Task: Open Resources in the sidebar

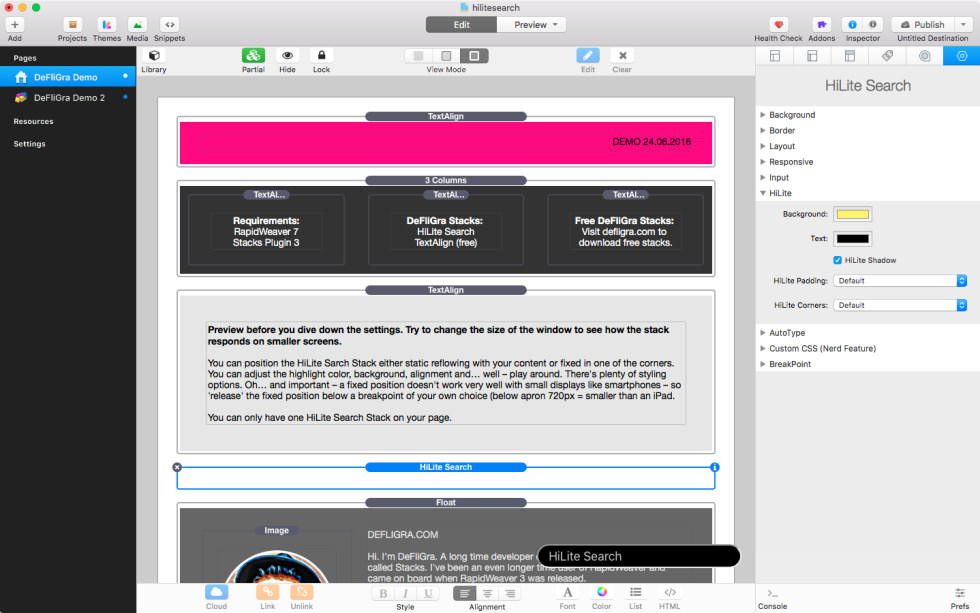Action: coord(33,121)
